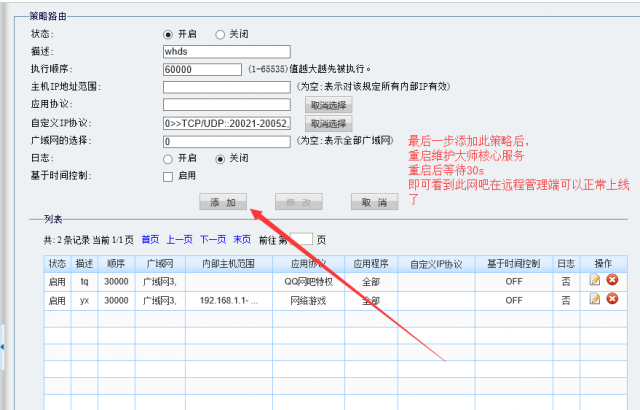Open 下一页 of the list
This screenshot has height=410, width=640.
pos(213,240)
